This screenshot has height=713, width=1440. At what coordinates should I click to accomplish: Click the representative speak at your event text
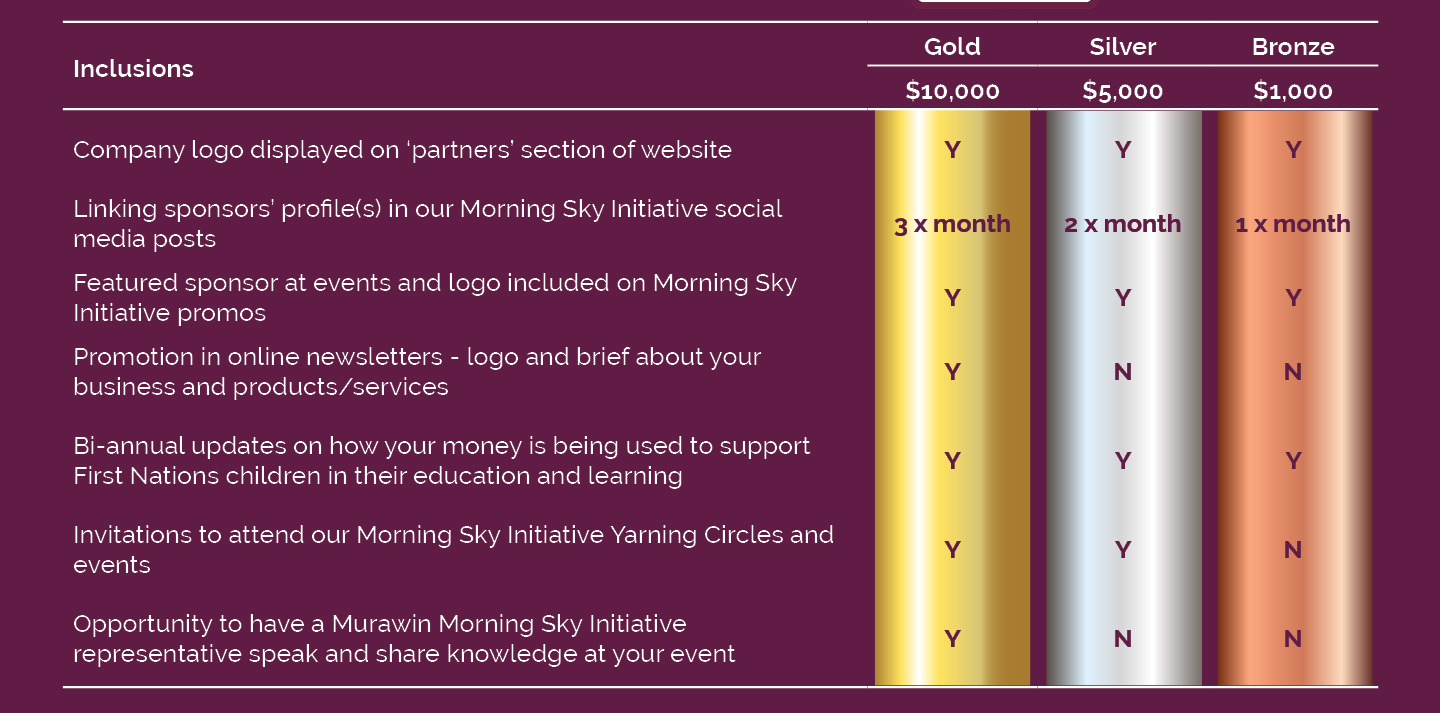[x=404, y=639]
